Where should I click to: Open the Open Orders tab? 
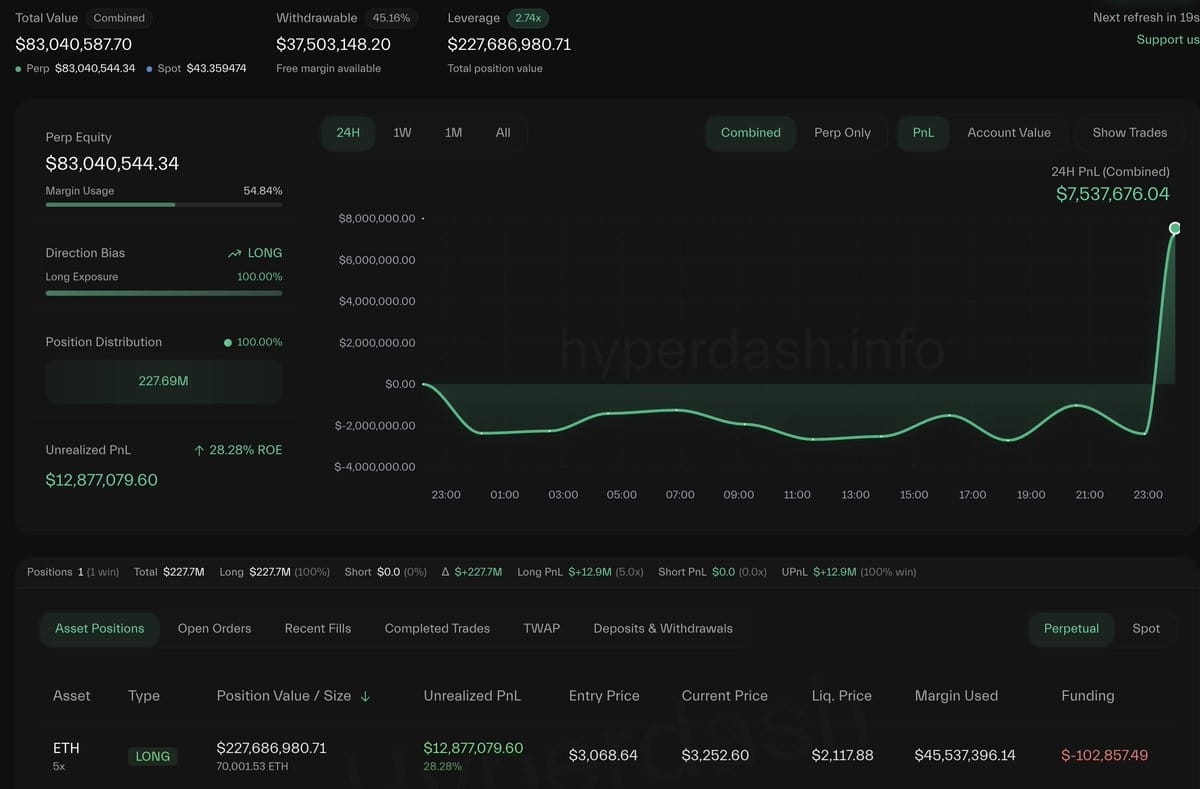pos(214,629)
